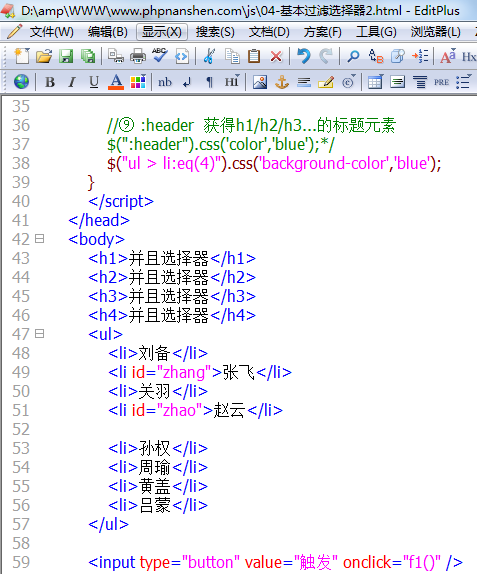Open the 文件(W) menu
The image size is (477, 574).
click(52, 32)
